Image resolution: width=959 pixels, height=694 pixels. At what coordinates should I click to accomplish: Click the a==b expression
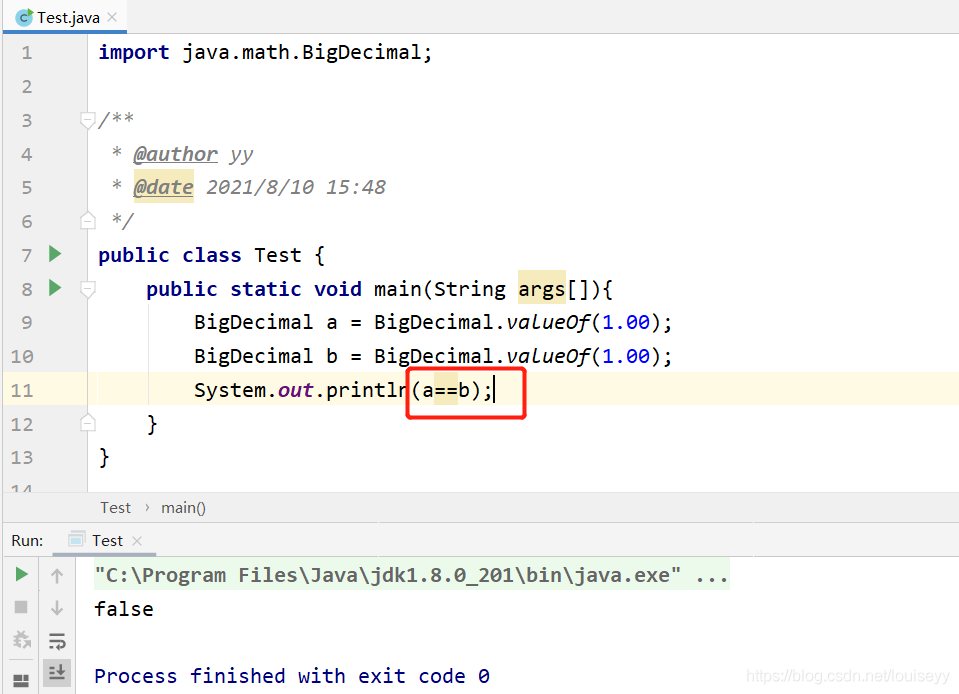tap(446, 389)
